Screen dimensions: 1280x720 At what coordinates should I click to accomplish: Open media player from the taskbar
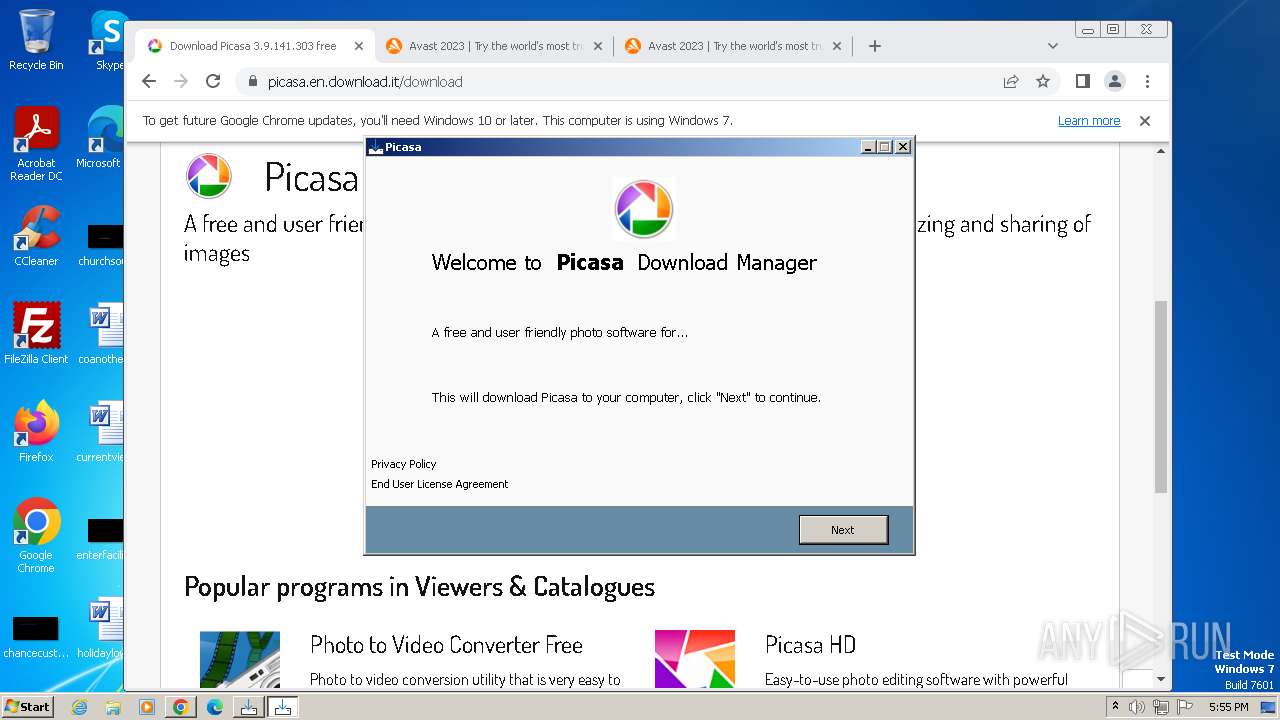point(146,707)
